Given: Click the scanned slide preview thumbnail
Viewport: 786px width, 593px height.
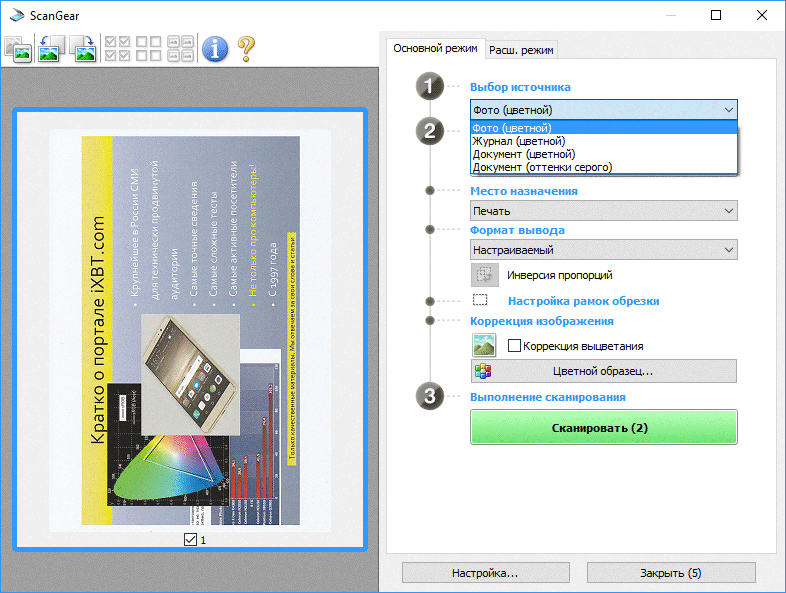Looking at the screenshot, I should coord(190,330).
